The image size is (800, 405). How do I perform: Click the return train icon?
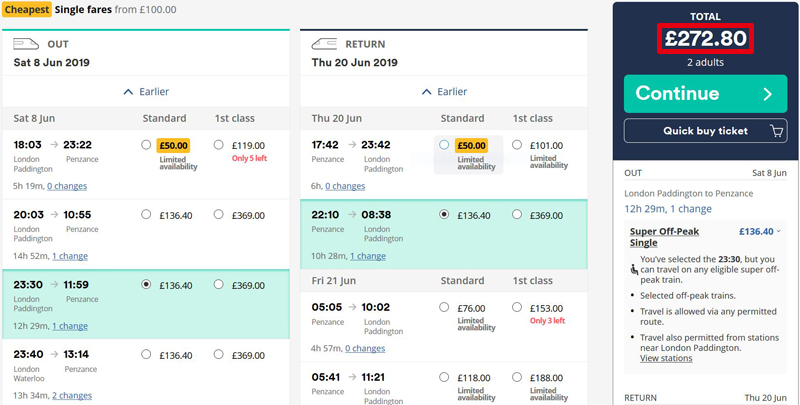click(324, 44)
